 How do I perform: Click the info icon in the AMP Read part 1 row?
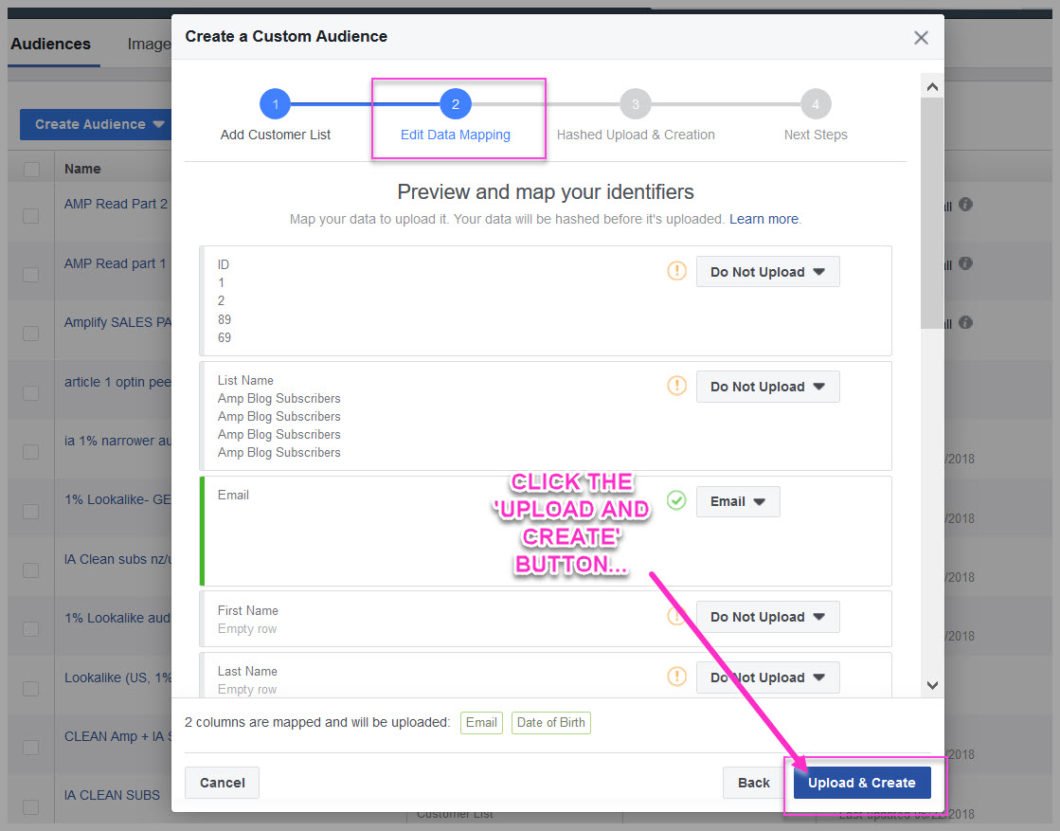coord(966,263)
